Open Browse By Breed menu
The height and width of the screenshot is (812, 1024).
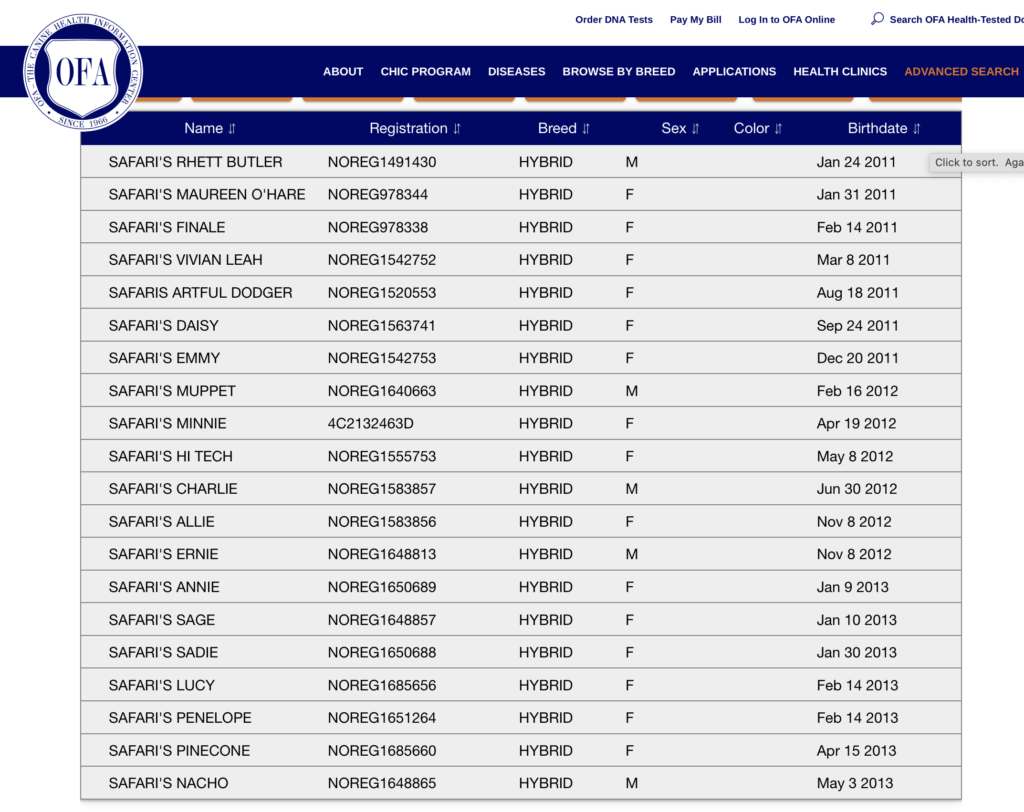[x=619, y=72]
